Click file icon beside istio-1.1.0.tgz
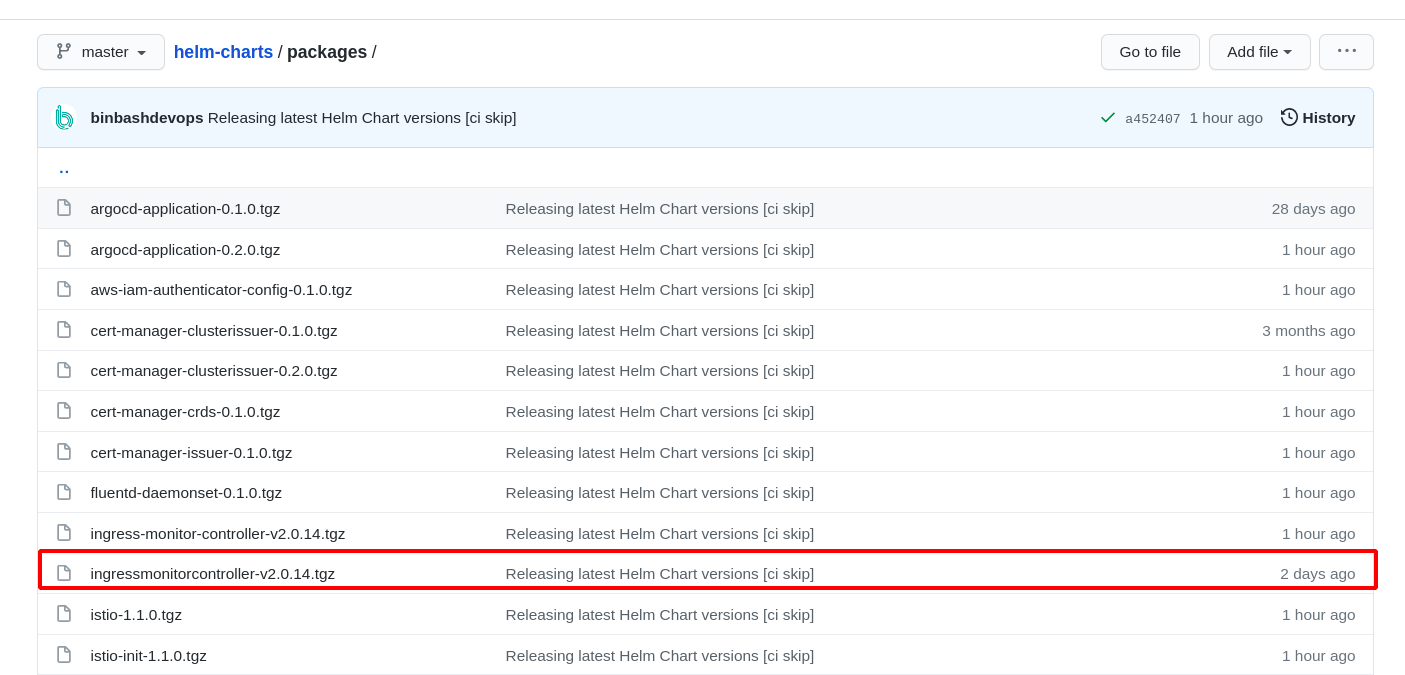 64,614
